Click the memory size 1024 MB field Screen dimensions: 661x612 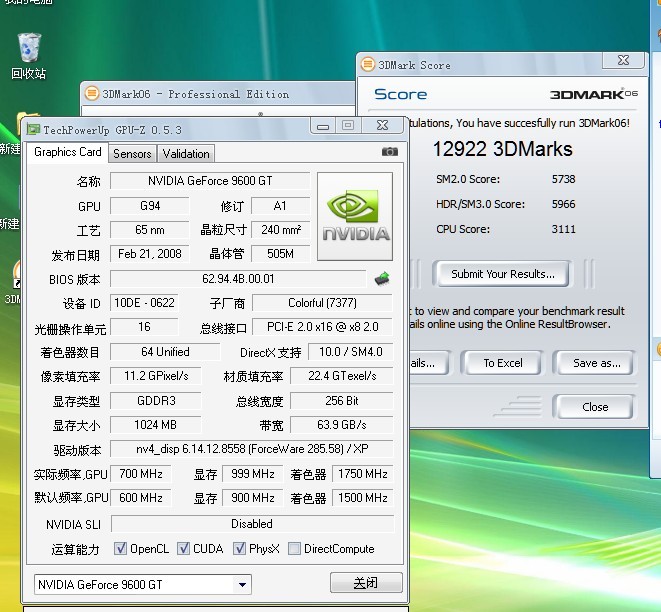click(x=156, y=424)
